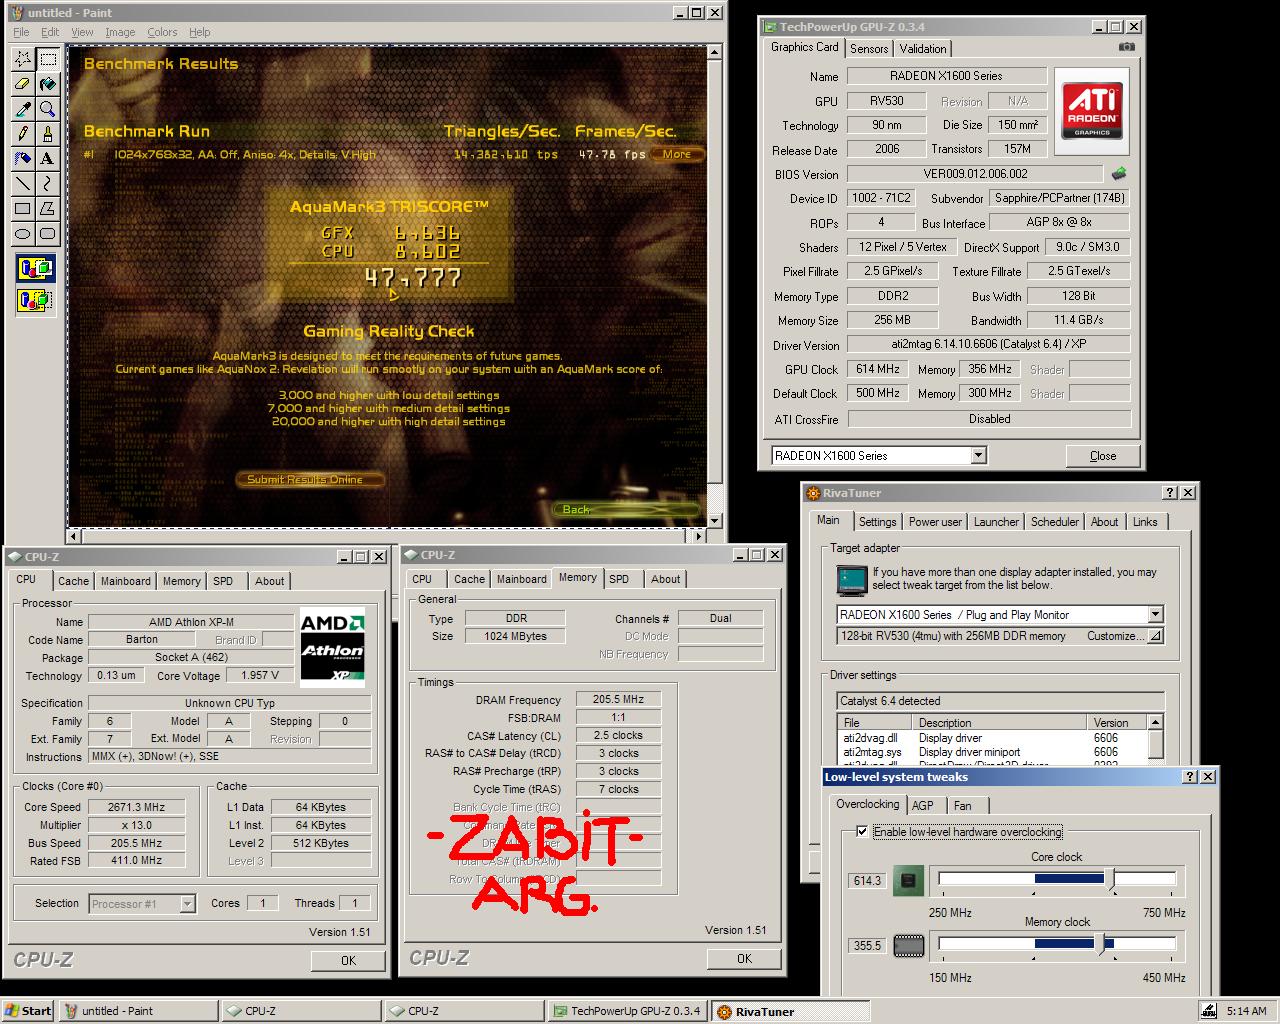This screenshot has width=1280, height=1024.
Task: Select the Rectangle shape tool
Action: pos(22,208)
